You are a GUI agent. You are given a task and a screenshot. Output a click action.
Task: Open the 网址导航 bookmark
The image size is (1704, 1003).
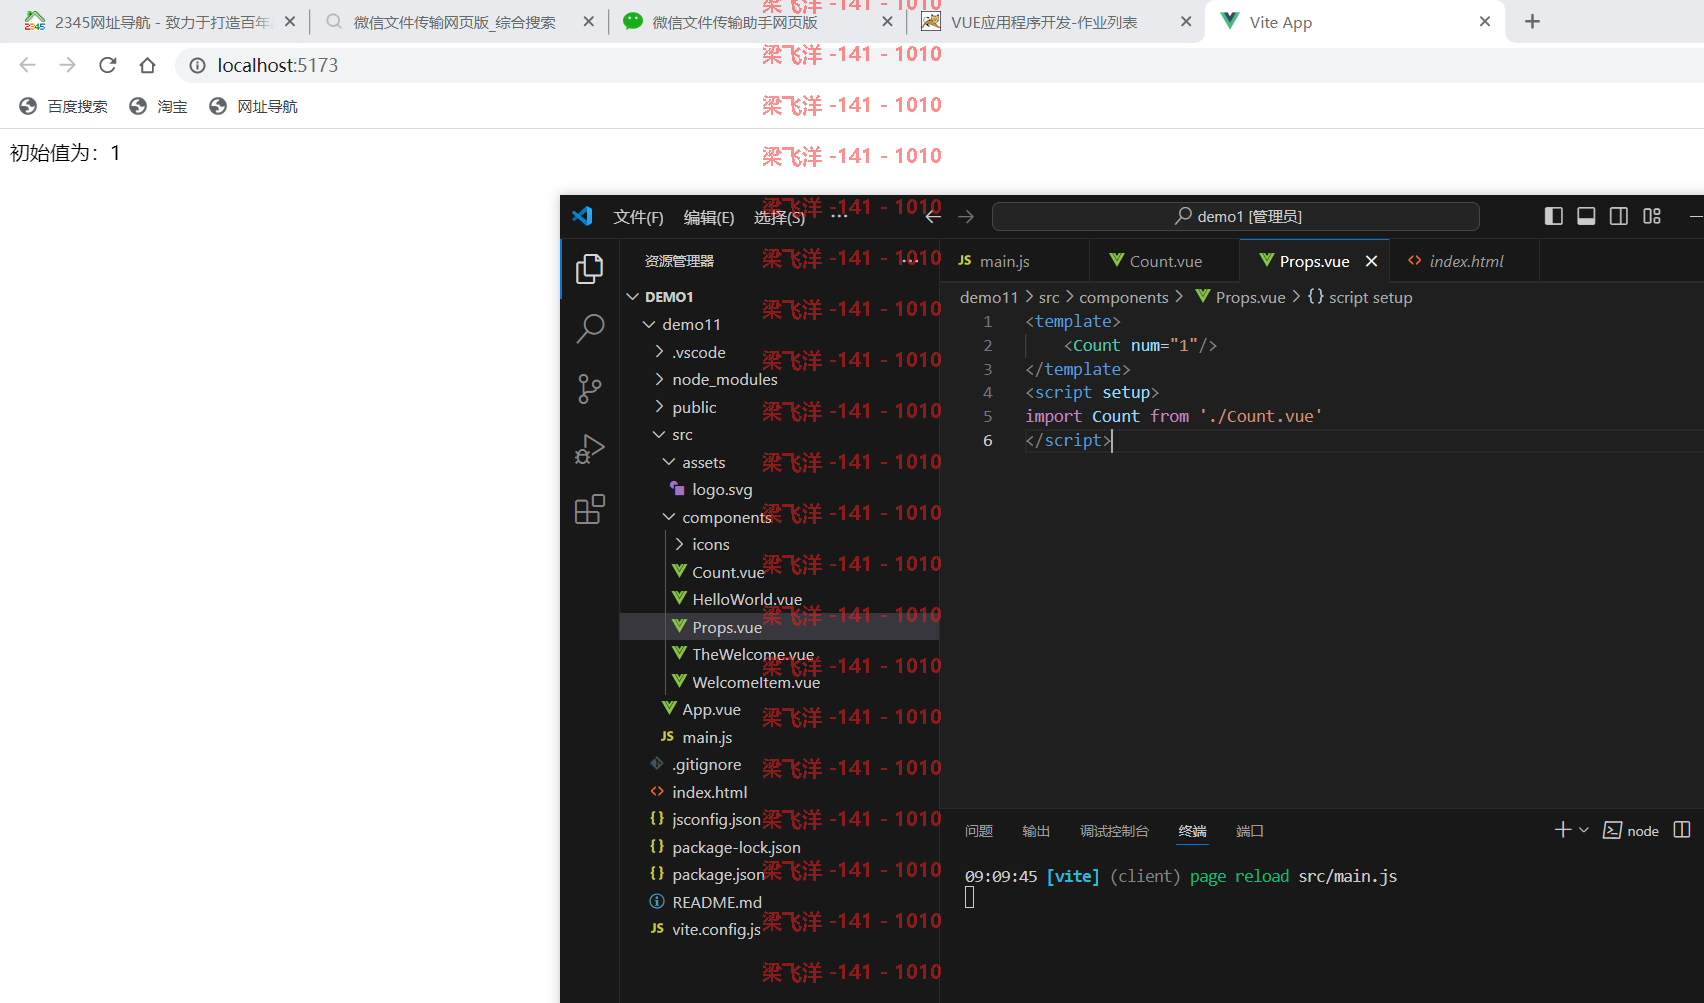(253, 106)
